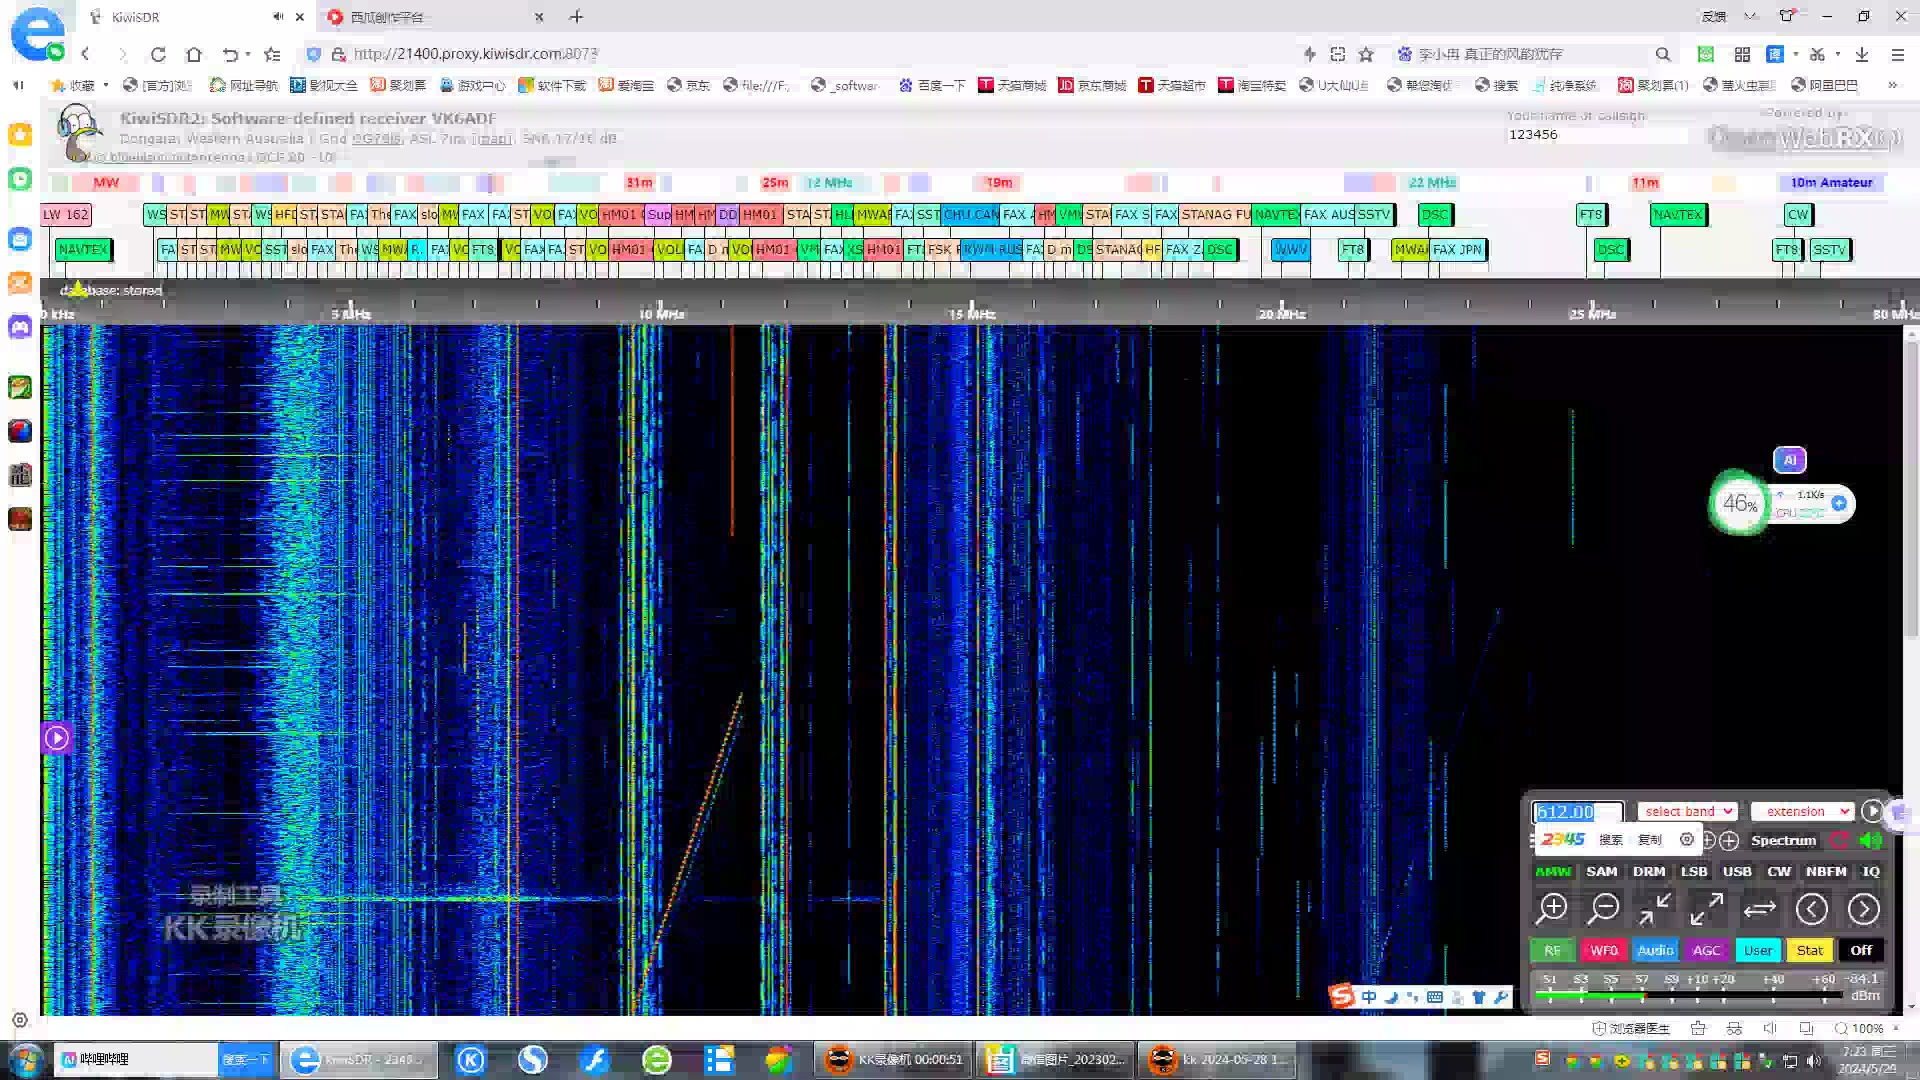Open the select band dropdown
This screenshot has width=1920, height=1080.
(1688, 811)
